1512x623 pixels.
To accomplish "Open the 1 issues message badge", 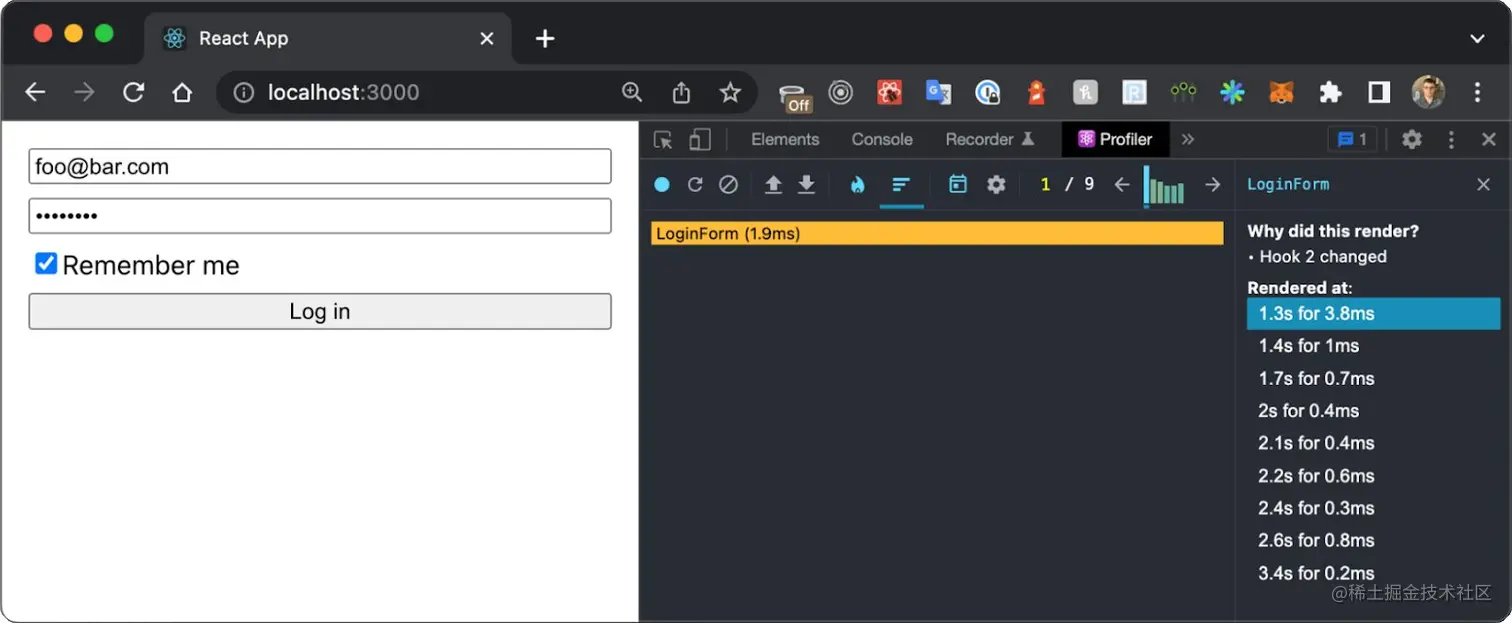I will (1352, 140).
